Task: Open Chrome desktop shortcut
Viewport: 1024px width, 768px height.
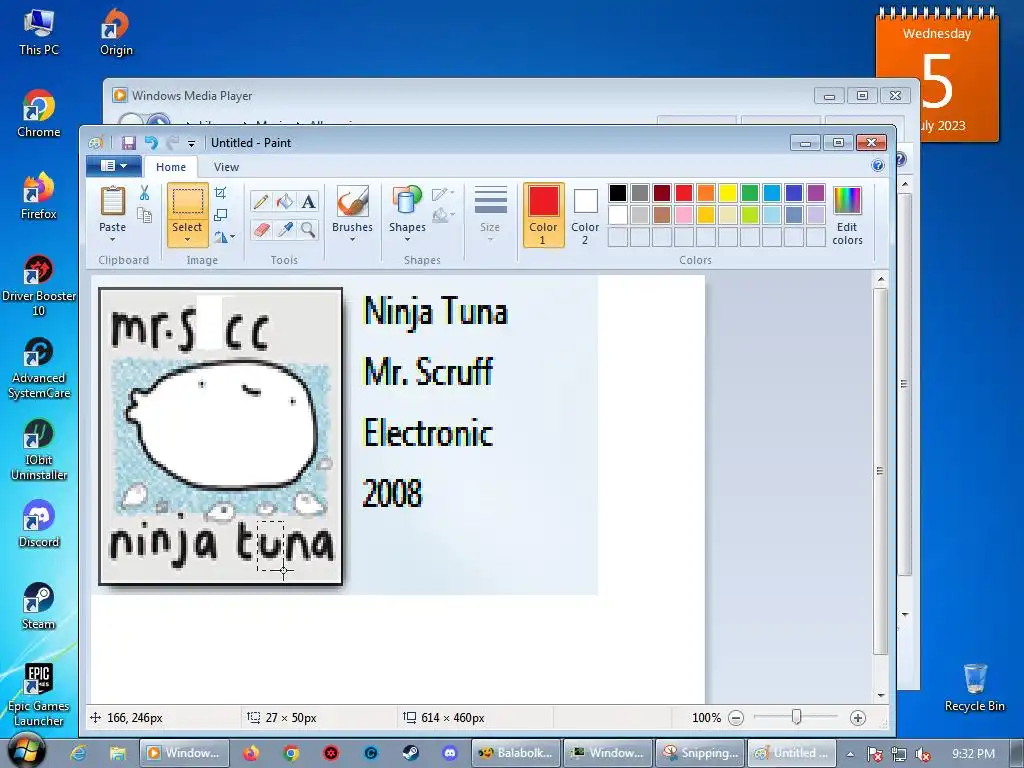Action: 39,114
